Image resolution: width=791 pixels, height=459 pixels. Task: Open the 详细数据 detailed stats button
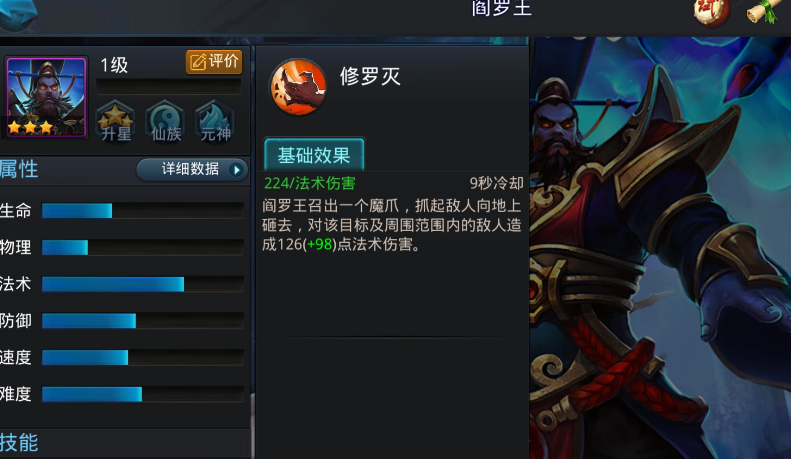192,169
